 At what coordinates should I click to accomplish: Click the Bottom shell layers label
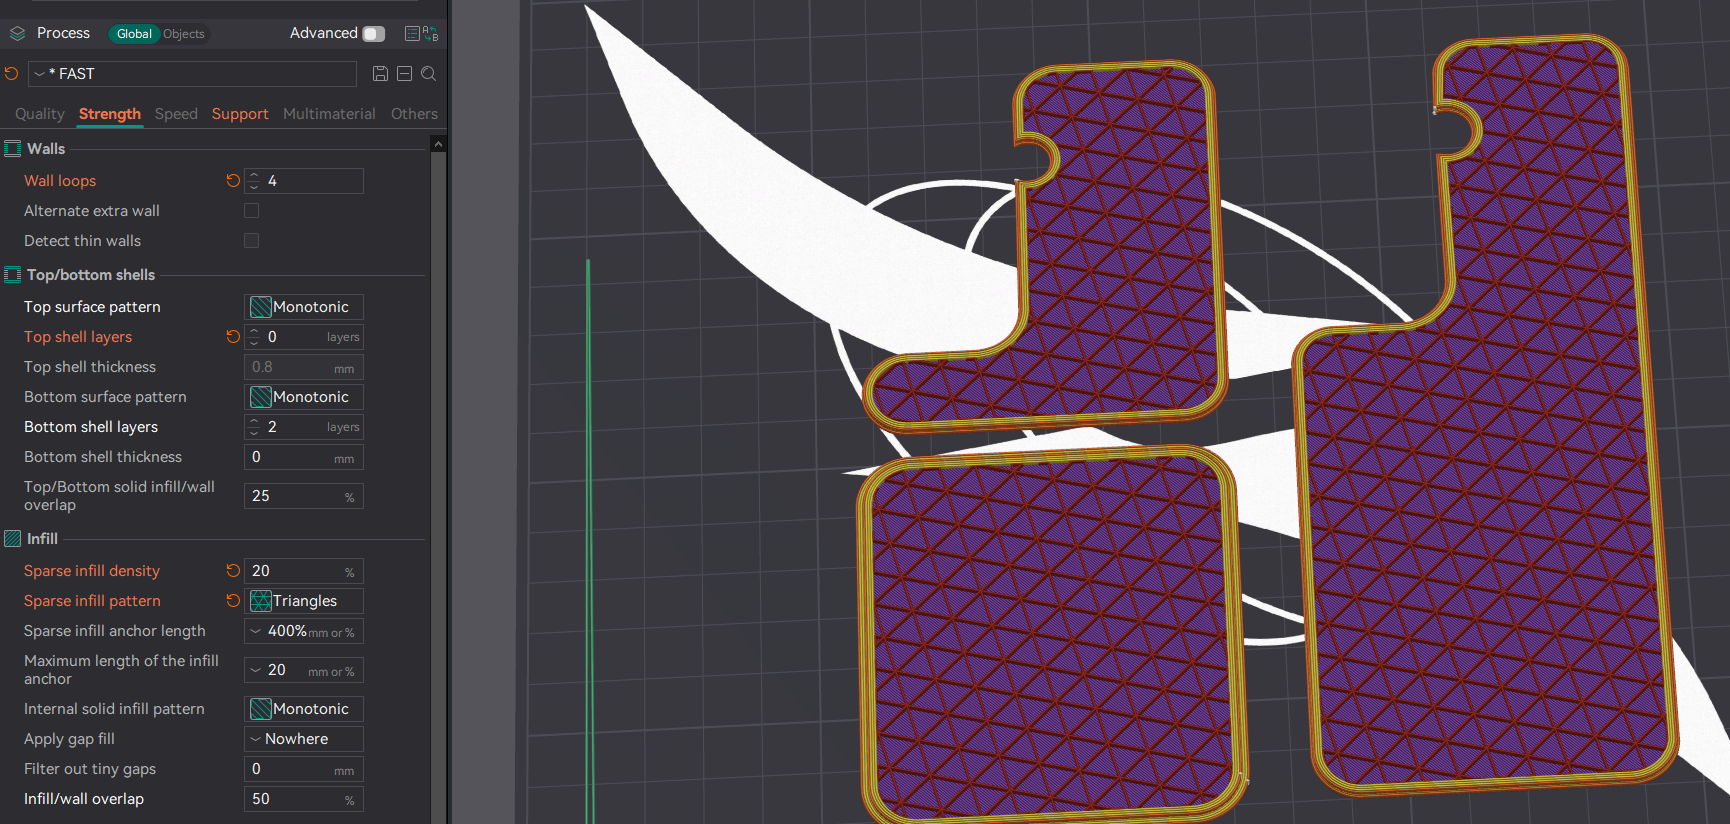tap(91, 427)
